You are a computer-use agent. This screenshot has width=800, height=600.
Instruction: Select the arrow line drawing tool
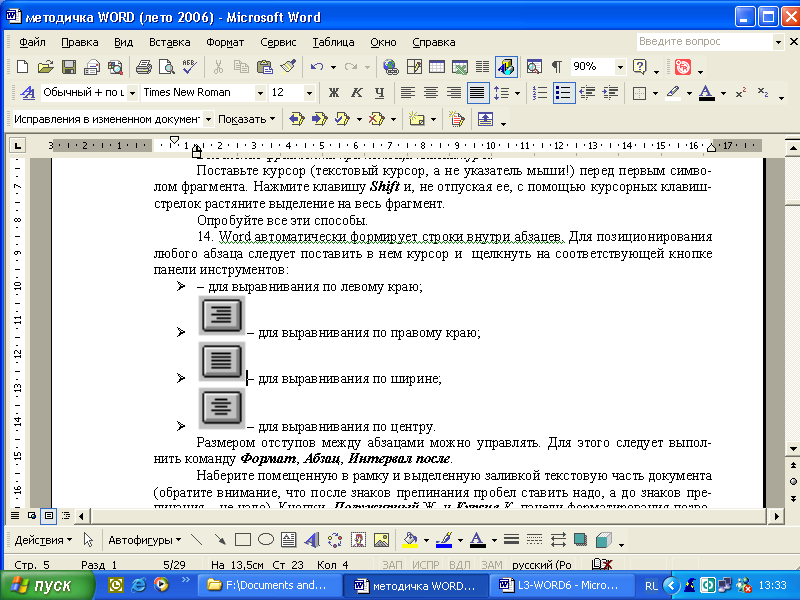pyautogui.click(x=219, y=540)
